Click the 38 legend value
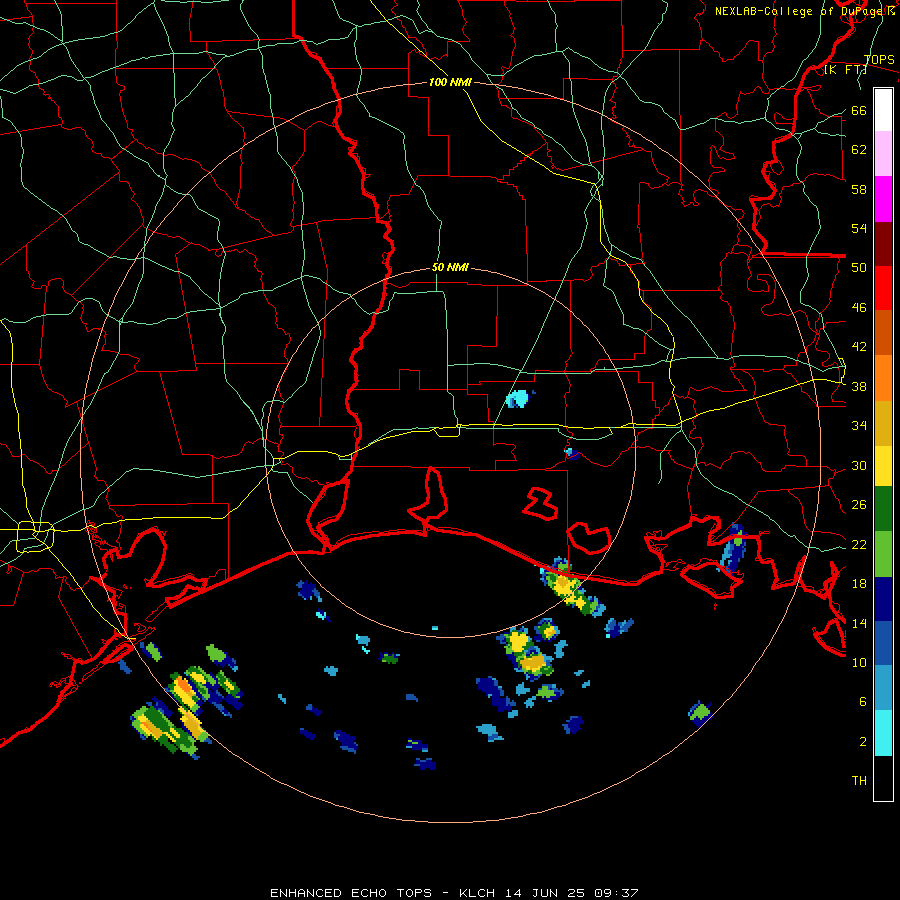Viewport: 900px width, 900px height. 859,386
